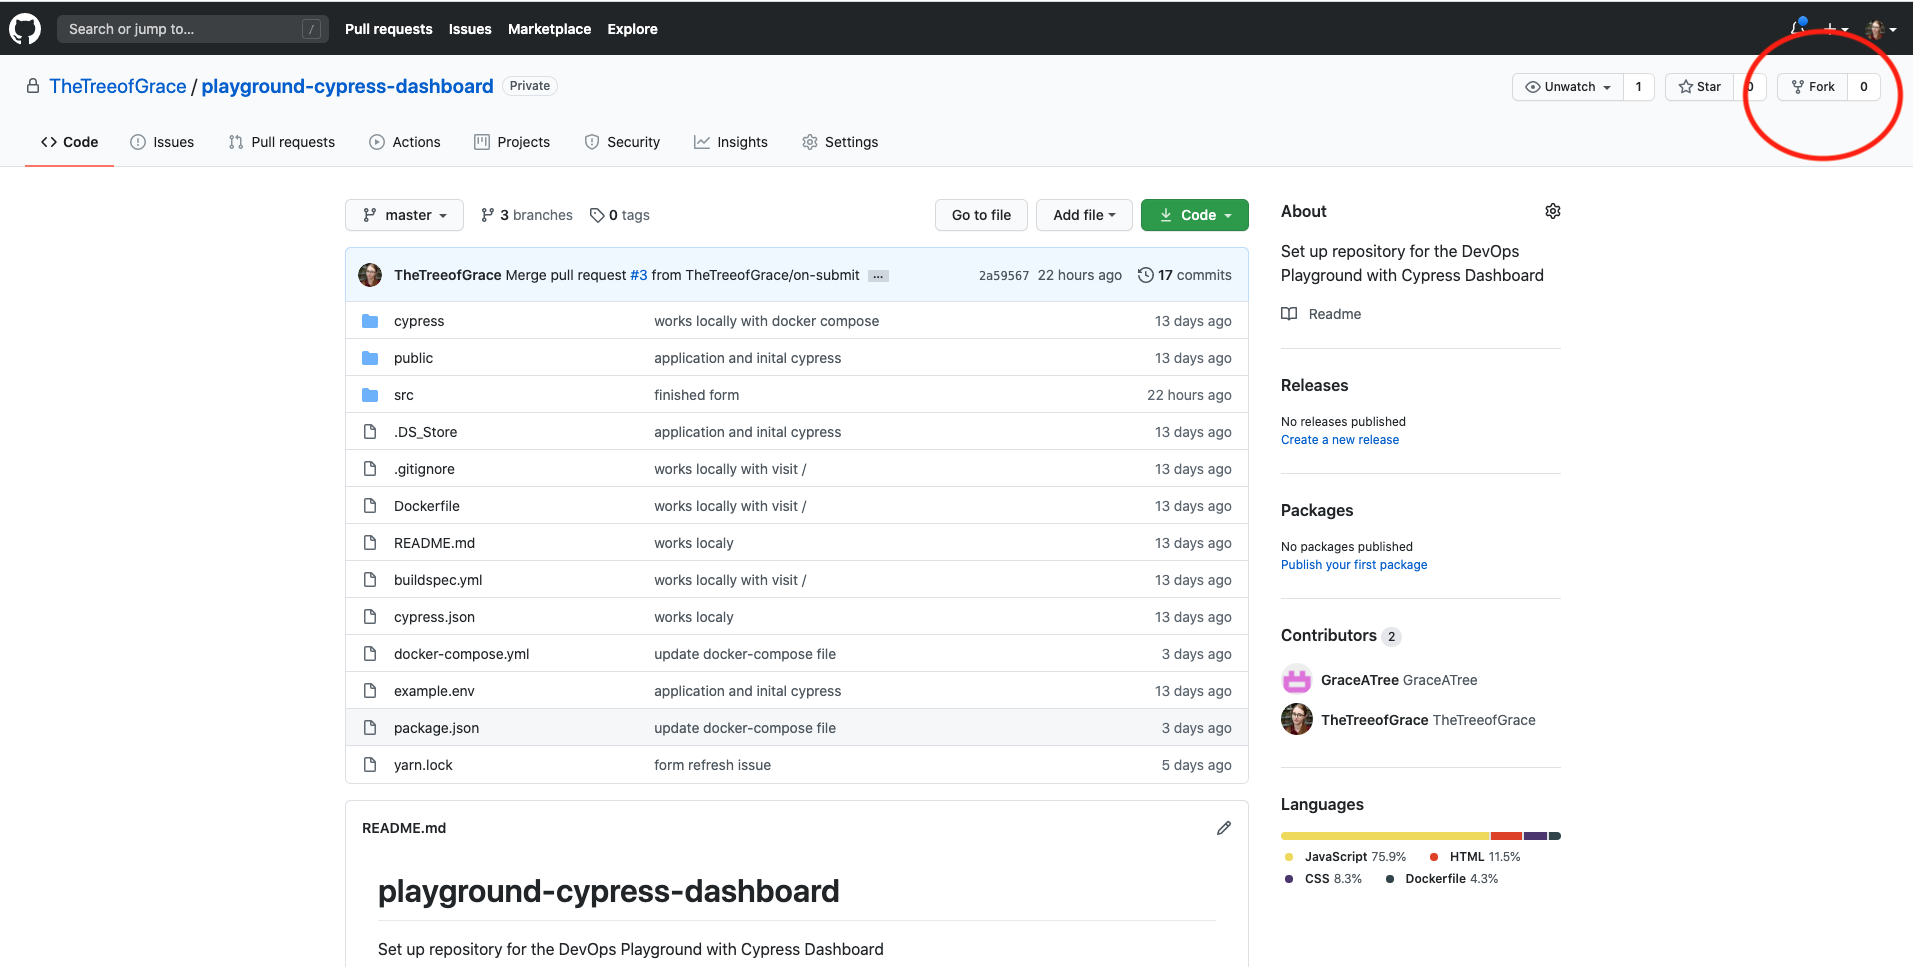
Task: Switch to the Actions tab
Action: [405, 142]
